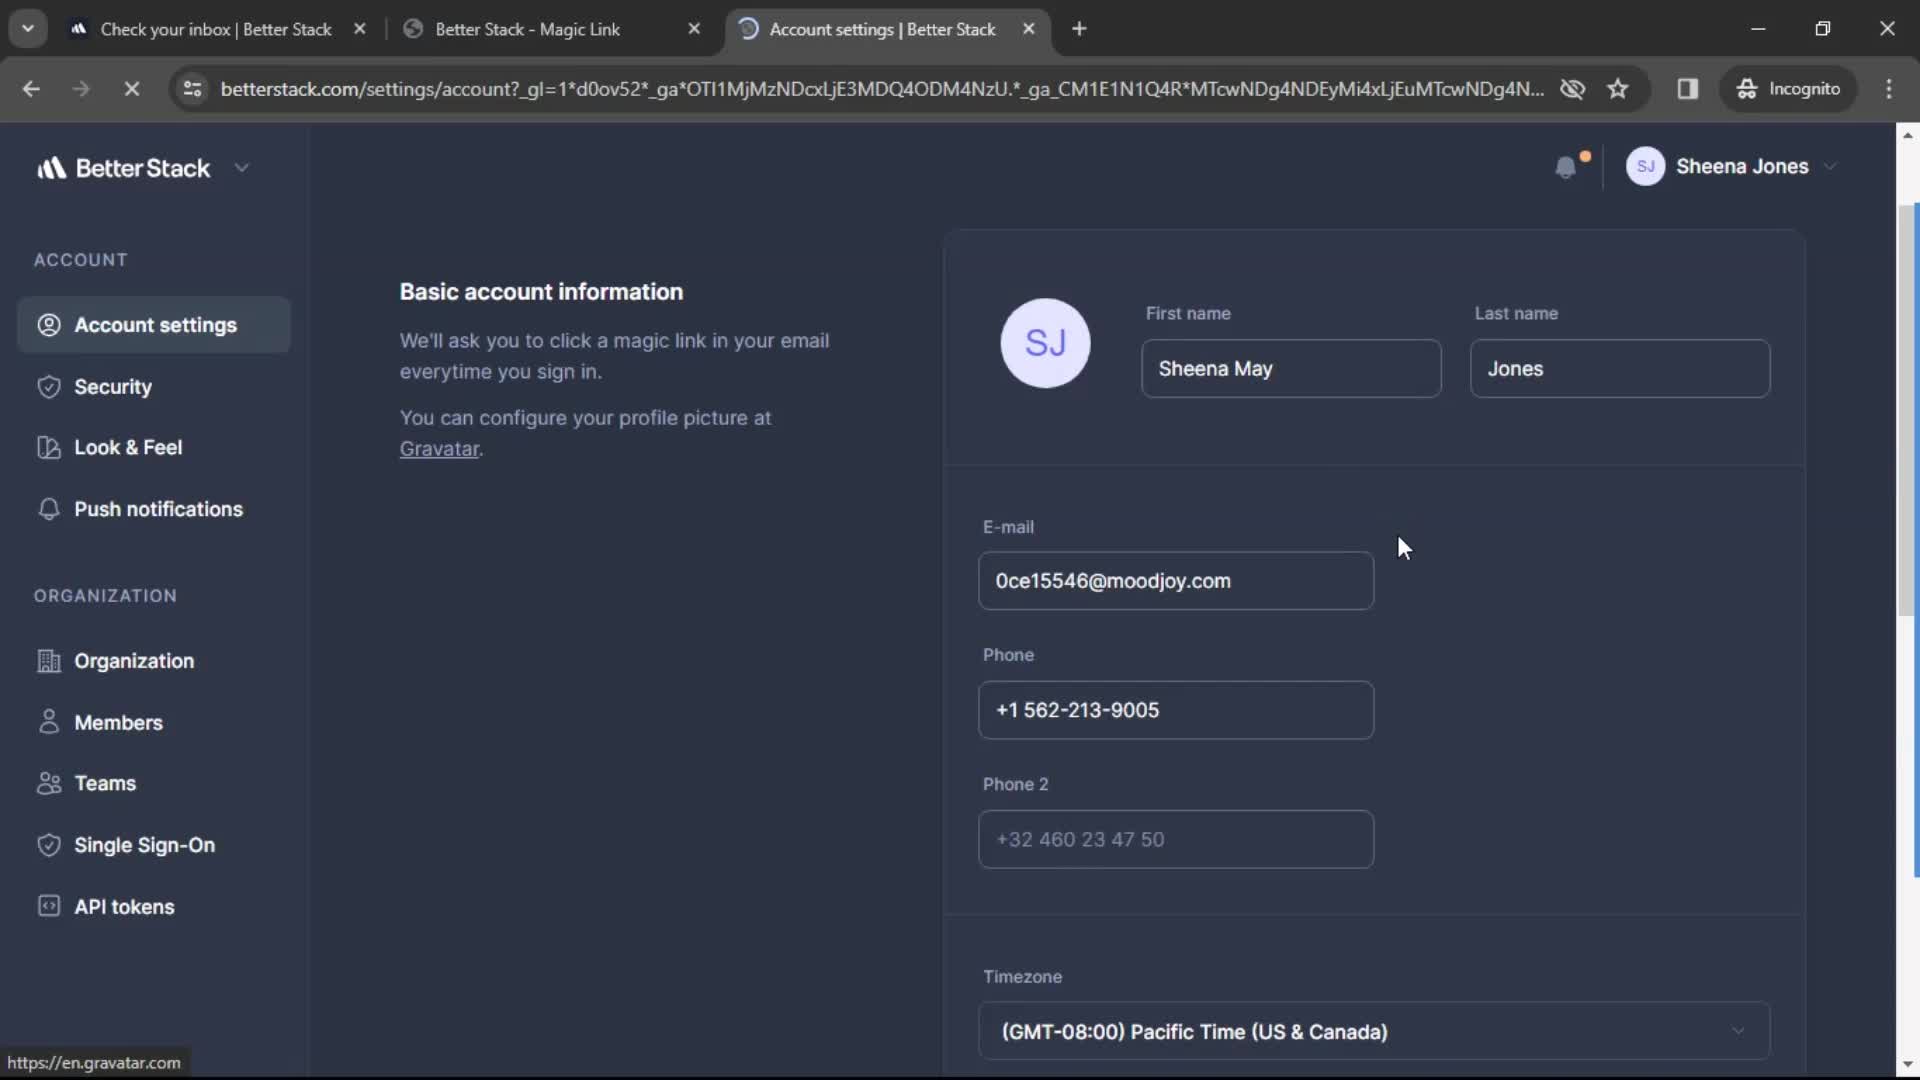Click the Better Stack magic link tab
Screen dimensions: 1920x1080
tap(525, 28)
